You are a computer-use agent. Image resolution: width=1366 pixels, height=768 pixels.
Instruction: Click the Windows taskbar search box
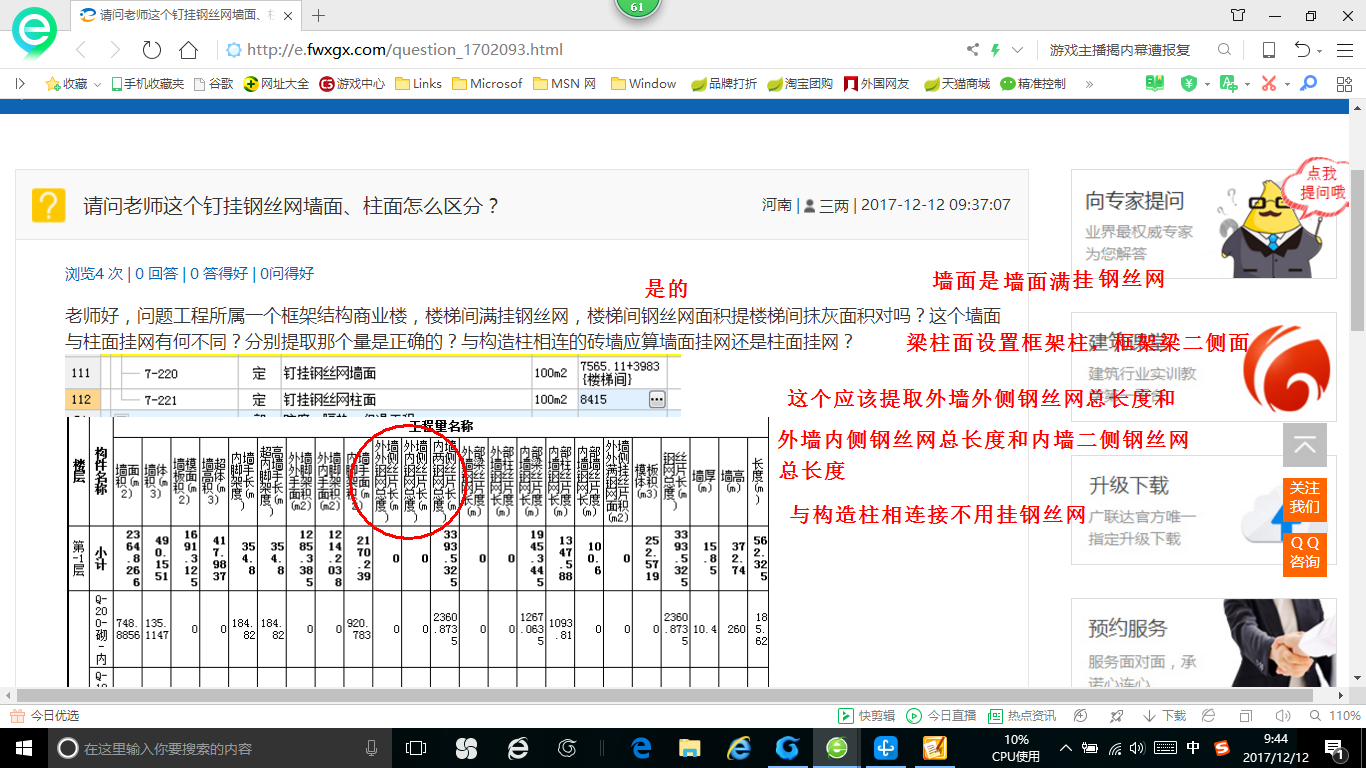(x=219, y=748)
